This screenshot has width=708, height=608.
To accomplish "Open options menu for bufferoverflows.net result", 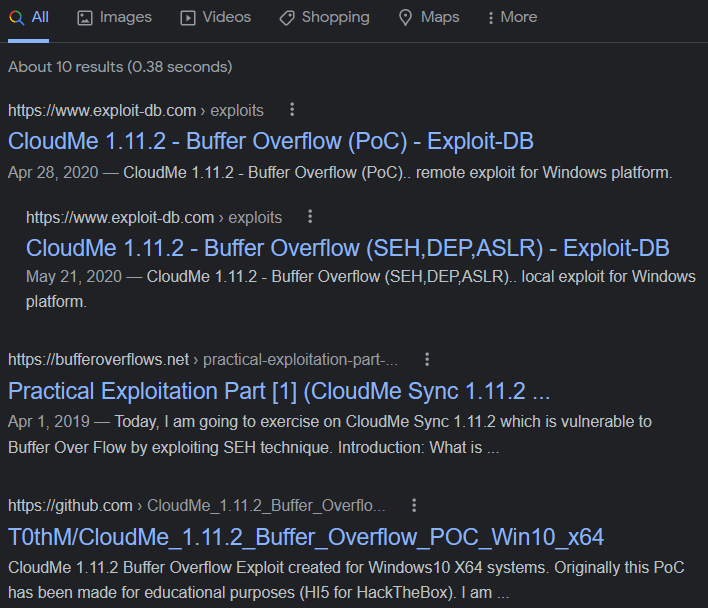I will pos(427,359).
